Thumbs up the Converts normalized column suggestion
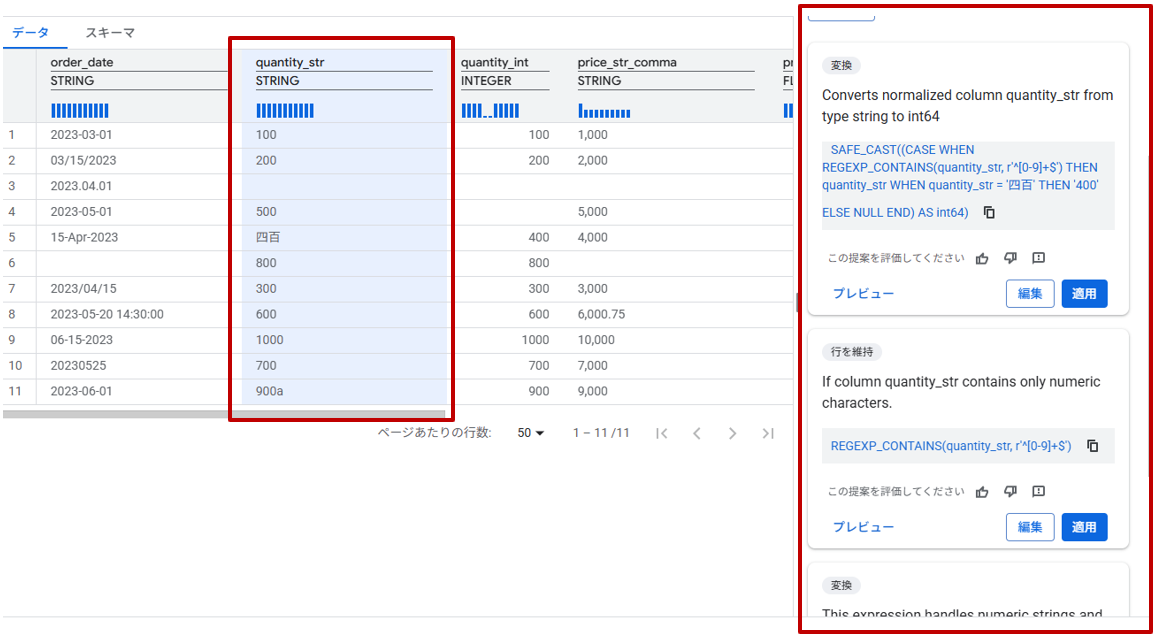1164x636 pixels. [x=982, y=258]
